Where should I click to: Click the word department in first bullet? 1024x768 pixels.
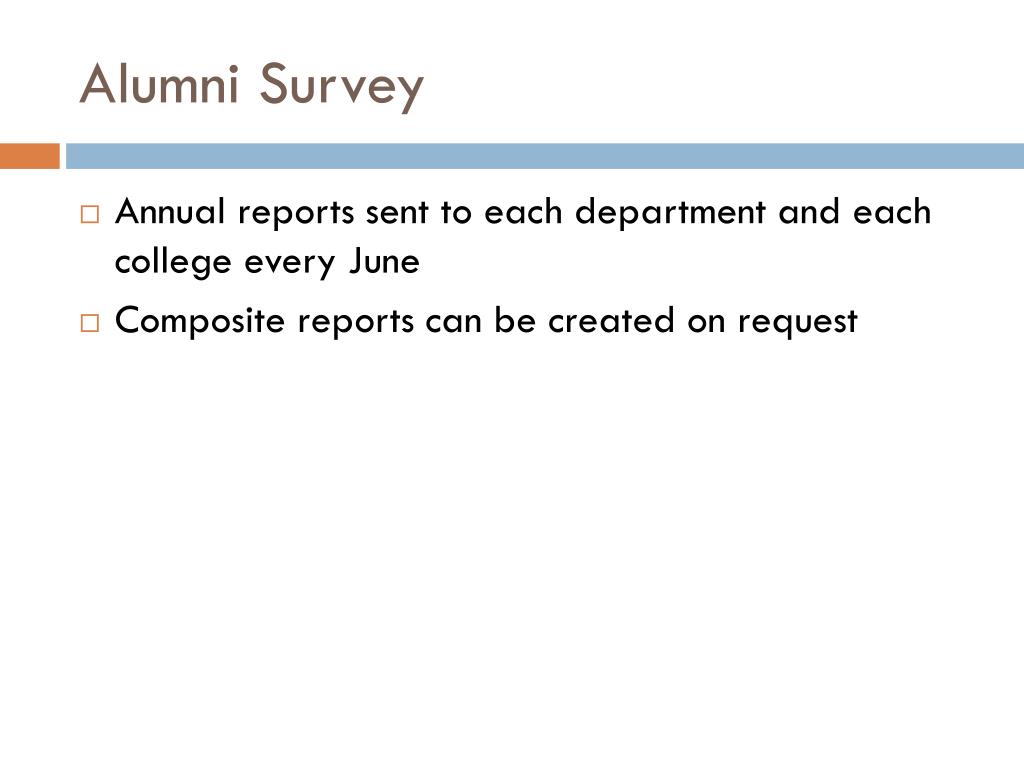(x=670, y=213)
